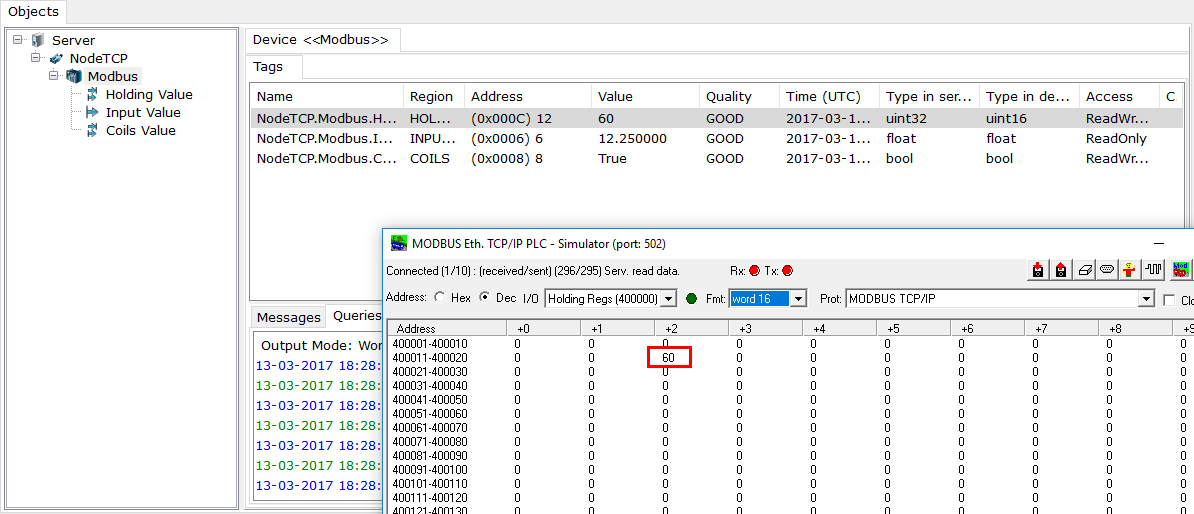Viewport: 1194px width, 514px height.
Task: Click the +2 column header in simulator
Action: pyautogui.click(x=691, y=329)
